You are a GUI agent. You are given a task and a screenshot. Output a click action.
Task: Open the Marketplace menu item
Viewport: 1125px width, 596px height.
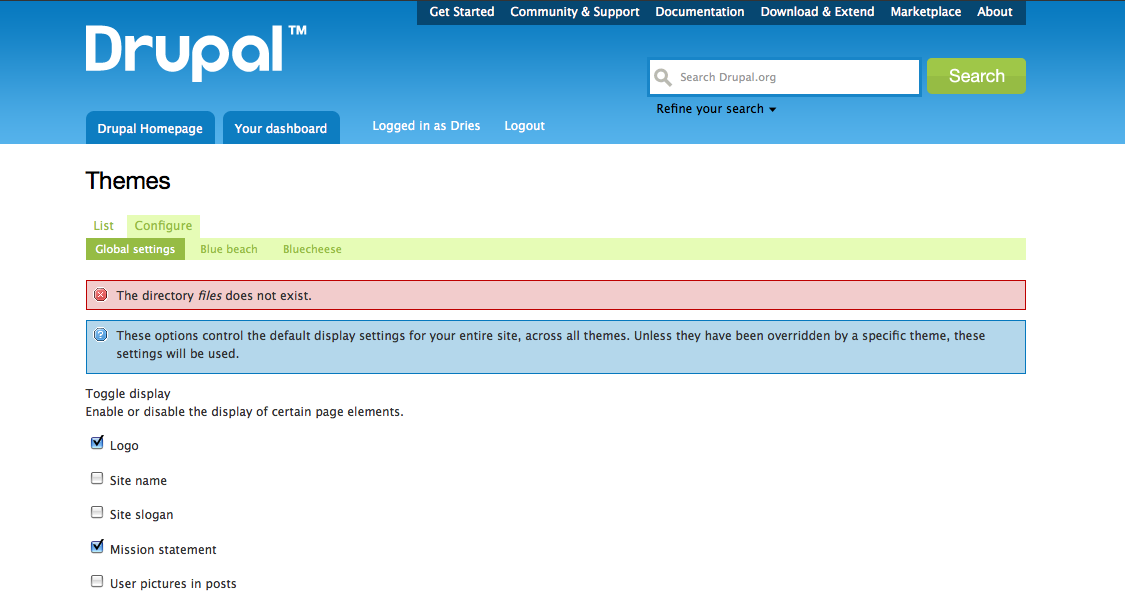click(x=925, y=12)
